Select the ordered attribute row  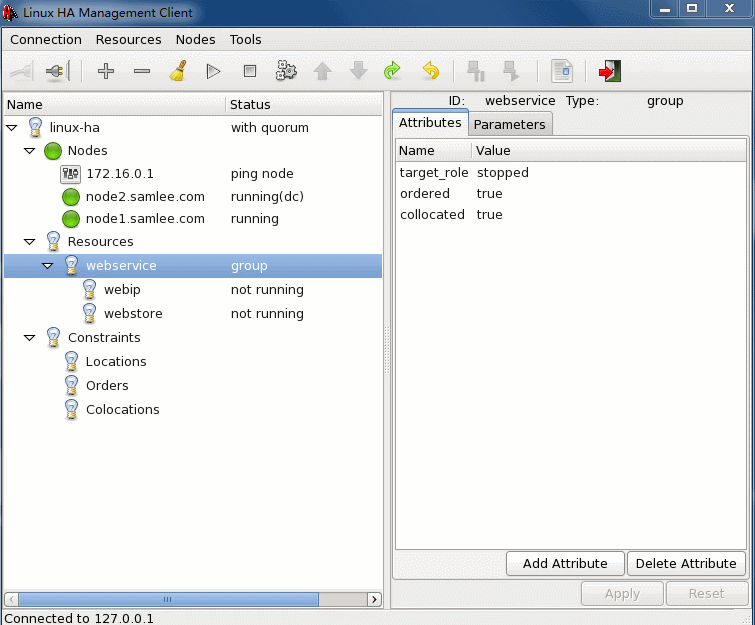pyautogui.click(x=571, y=194)
